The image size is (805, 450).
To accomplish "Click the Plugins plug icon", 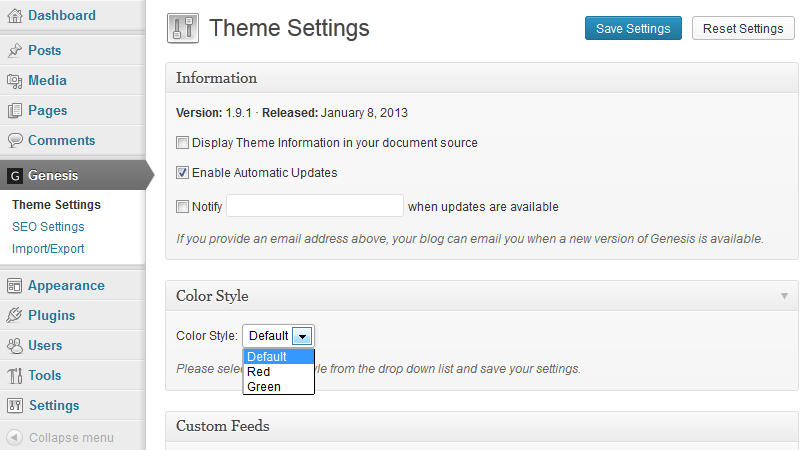I will (15, 315).
